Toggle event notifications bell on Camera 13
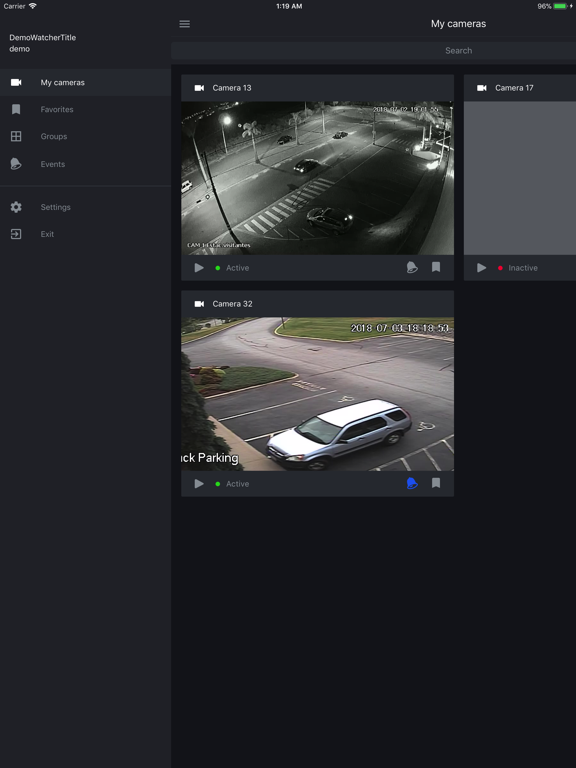 (412, 267)
